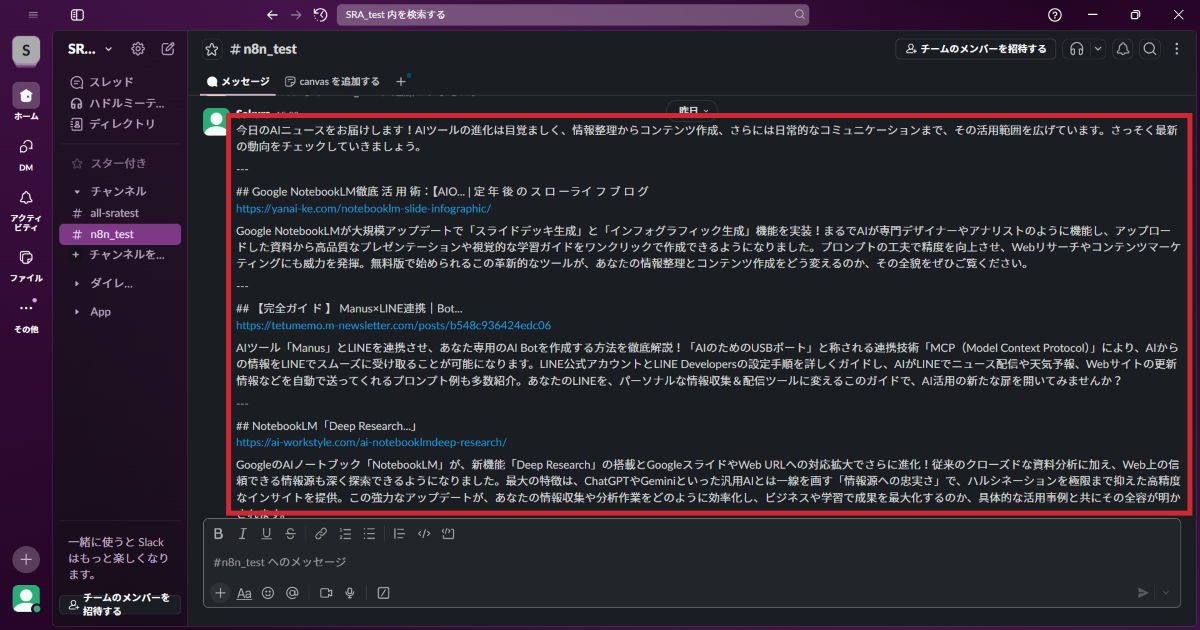1200x630 pixels.
Task: Open the yanai-ke.com notebooklm link
Action: click(x=363, y=209)
